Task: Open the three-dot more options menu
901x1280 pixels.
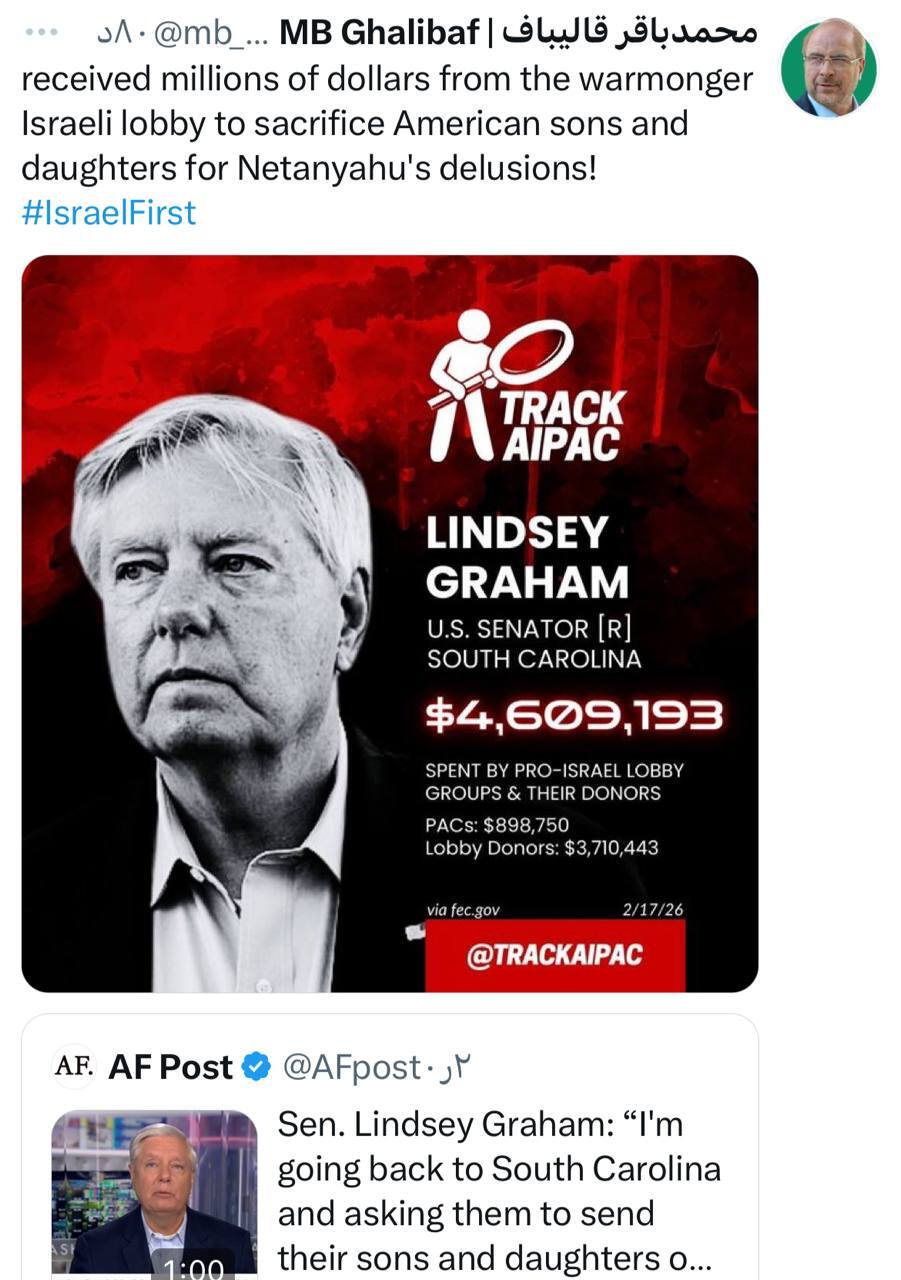Action: 40,33
